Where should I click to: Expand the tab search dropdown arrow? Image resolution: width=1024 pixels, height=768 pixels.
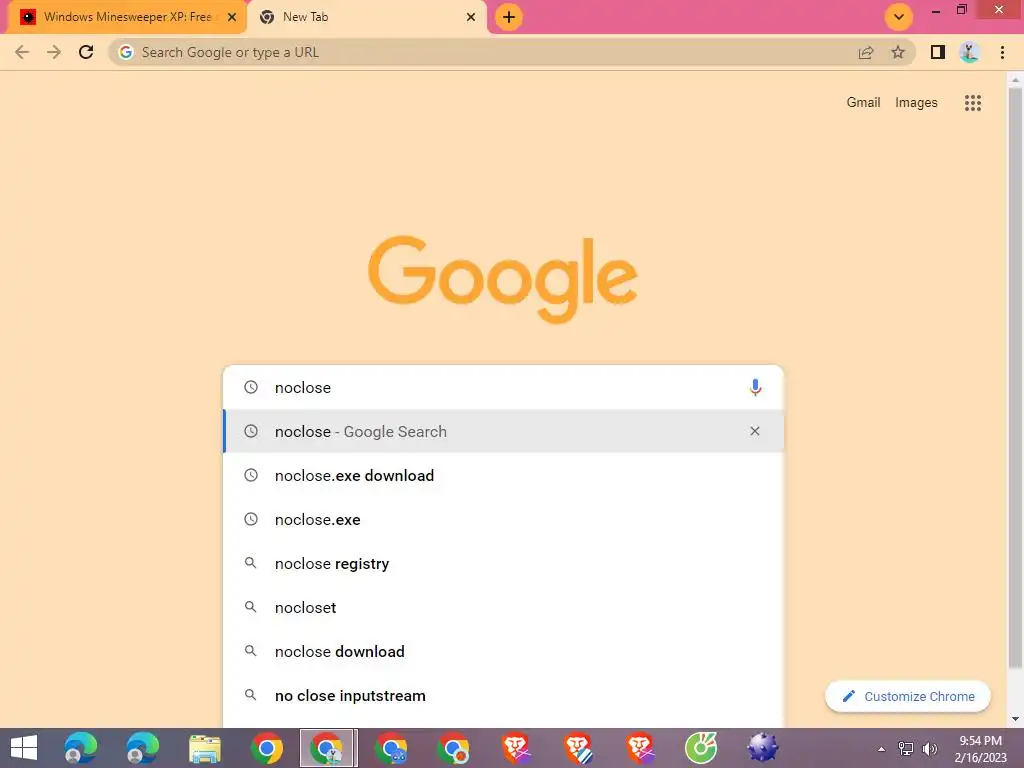pyautogui.click(x=899, y=17)
